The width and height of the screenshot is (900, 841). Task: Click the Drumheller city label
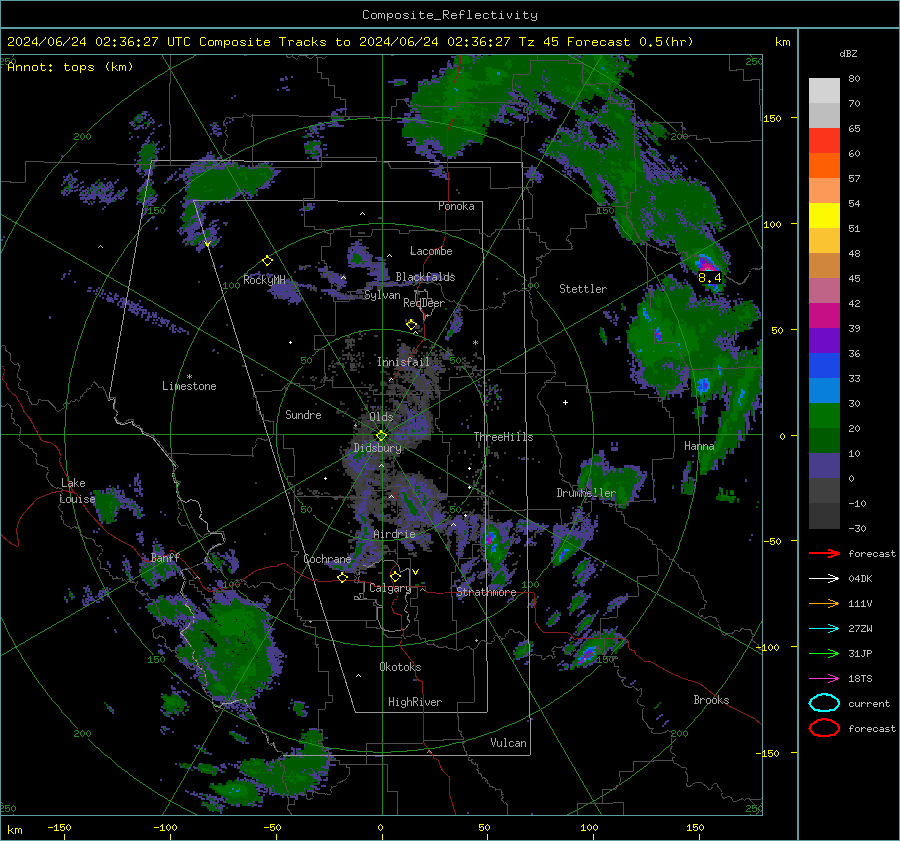point(586,493)
